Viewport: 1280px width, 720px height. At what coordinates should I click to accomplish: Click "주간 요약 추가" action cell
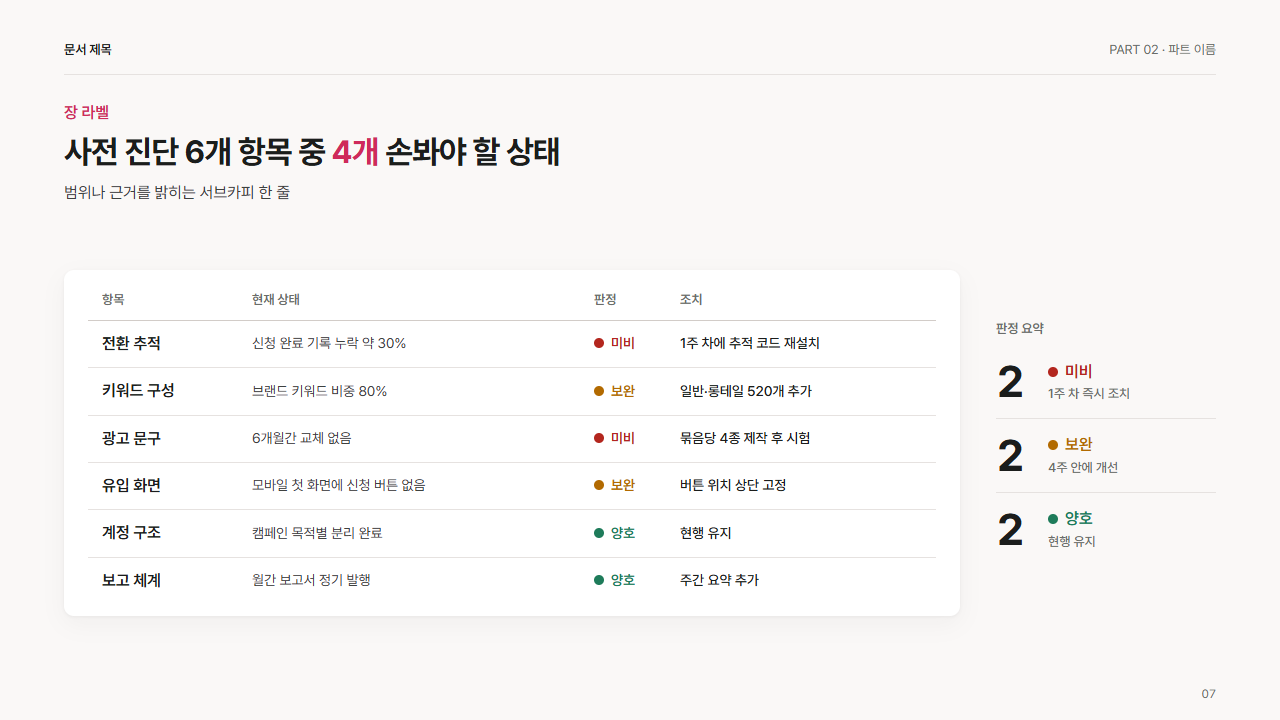[719, 580]
